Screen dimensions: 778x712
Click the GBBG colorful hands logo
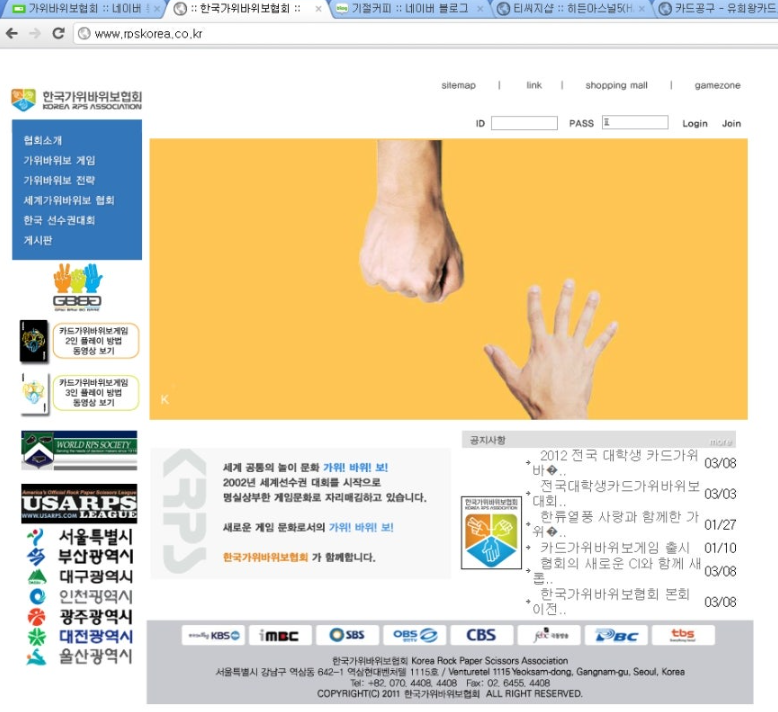coord(77,287)
